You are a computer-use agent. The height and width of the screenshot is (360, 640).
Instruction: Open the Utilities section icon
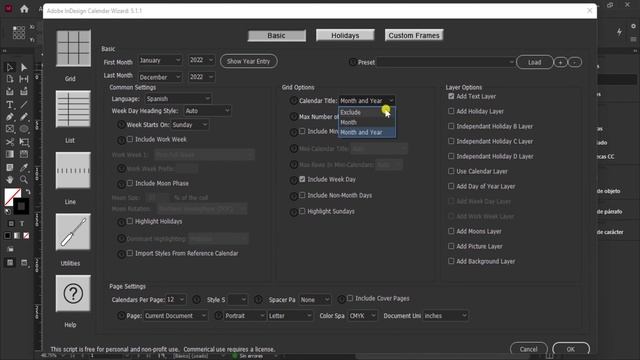tap(73, 232)
